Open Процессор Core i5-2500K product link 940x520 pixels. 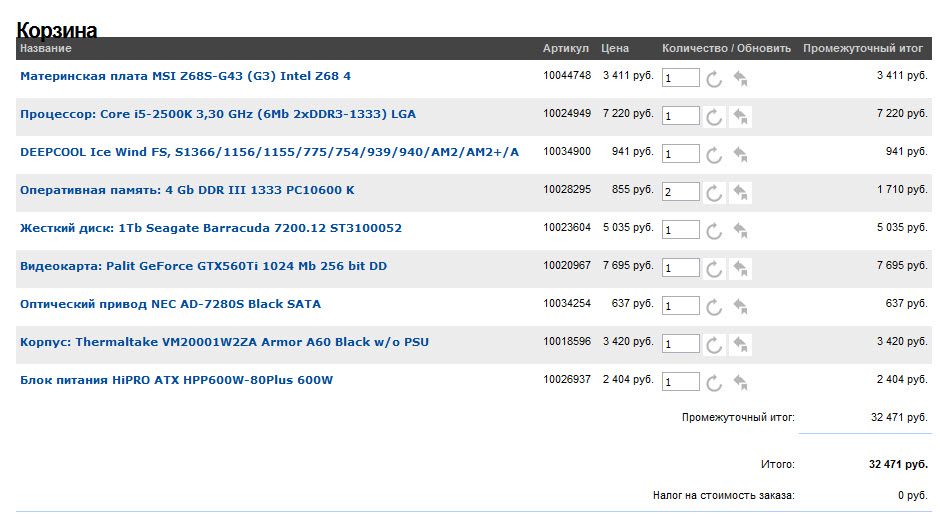[218, 114]
